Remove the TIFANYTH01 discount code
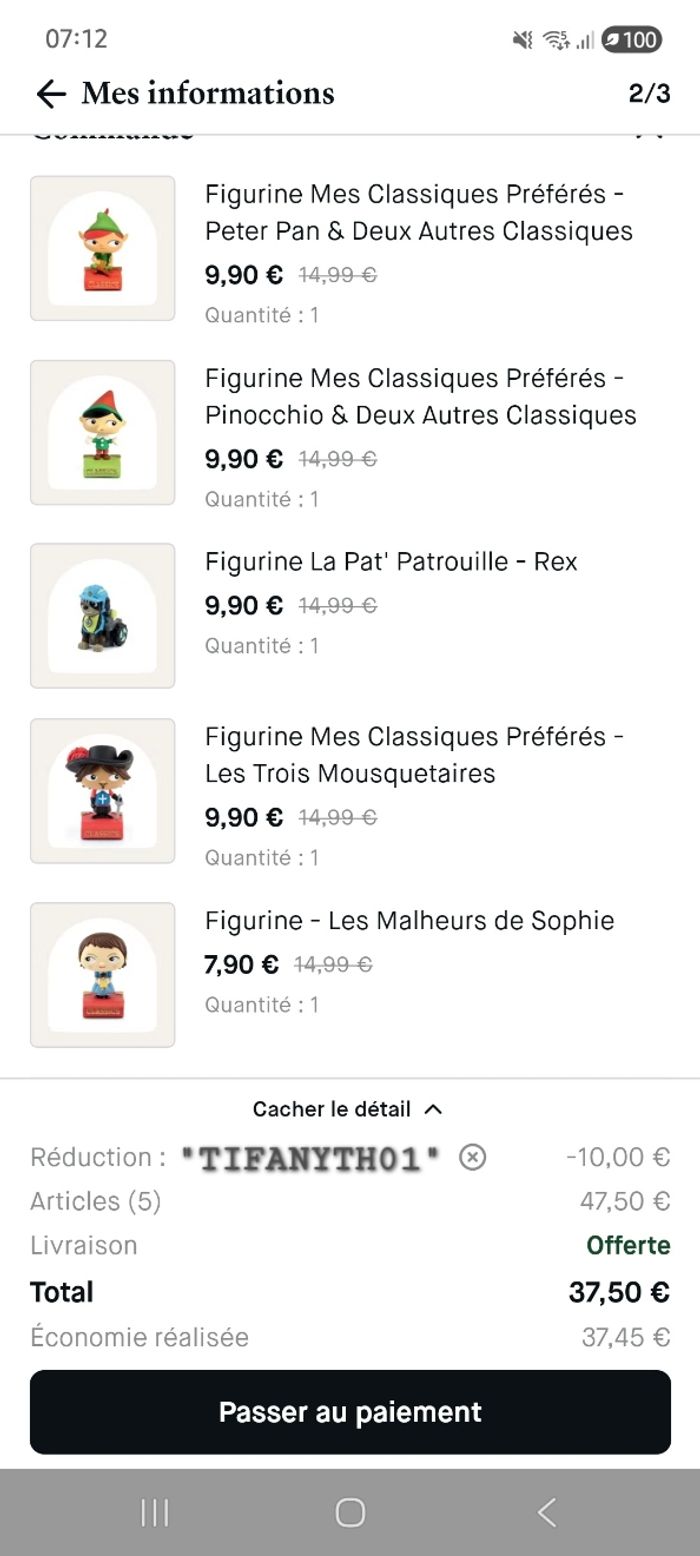Screen dimensions: 700x1556 tap(472, 1157)
